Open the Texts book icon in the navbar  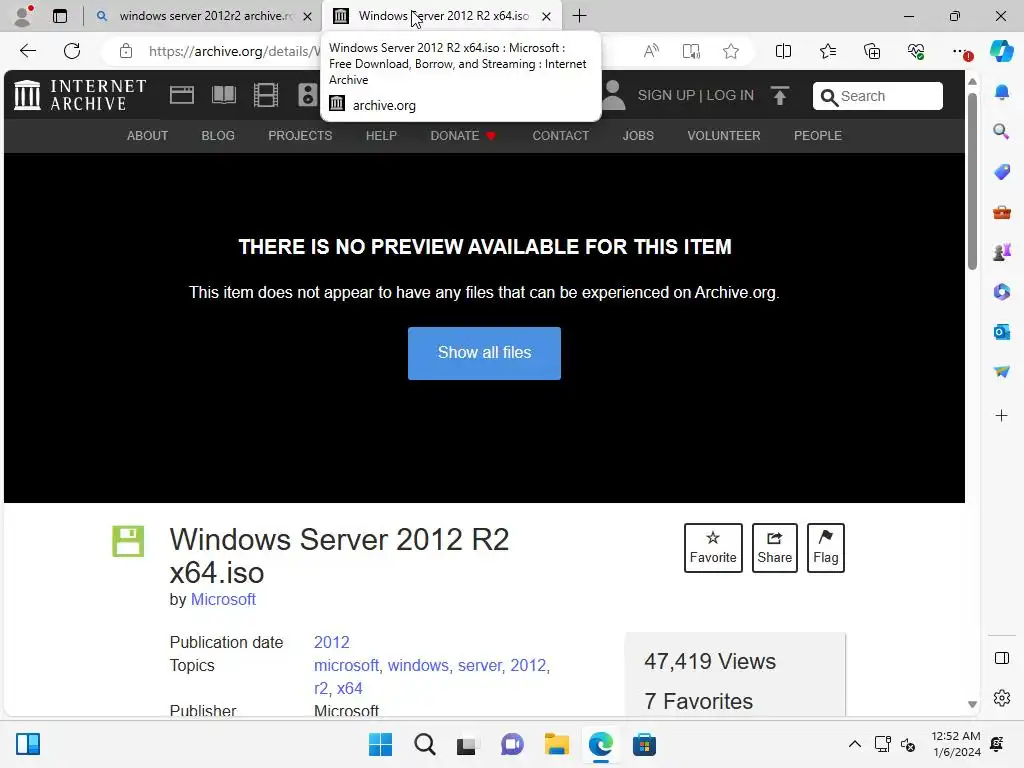pyautogui.click(x=224, y=95)
